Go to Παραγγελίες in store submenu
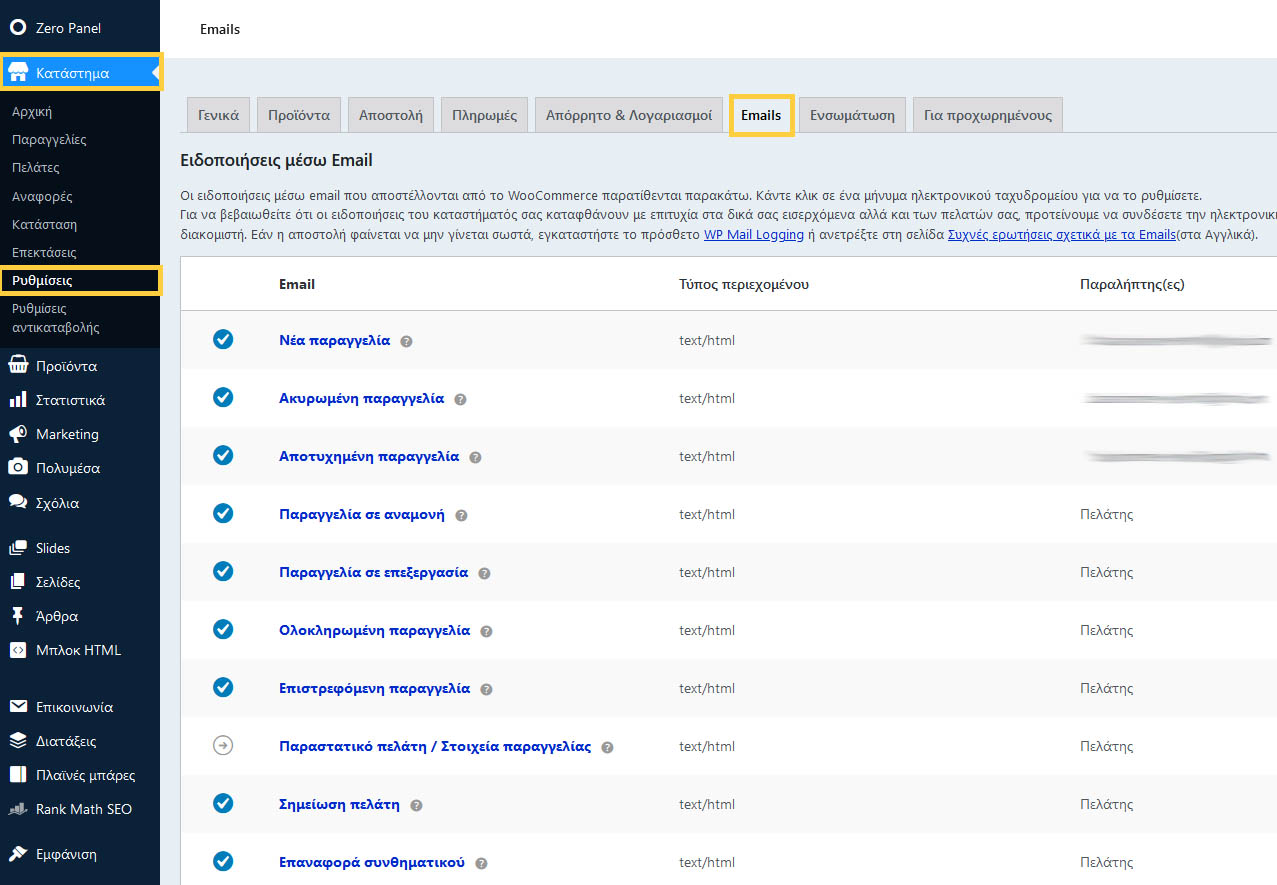 click(x=49, y=140)
